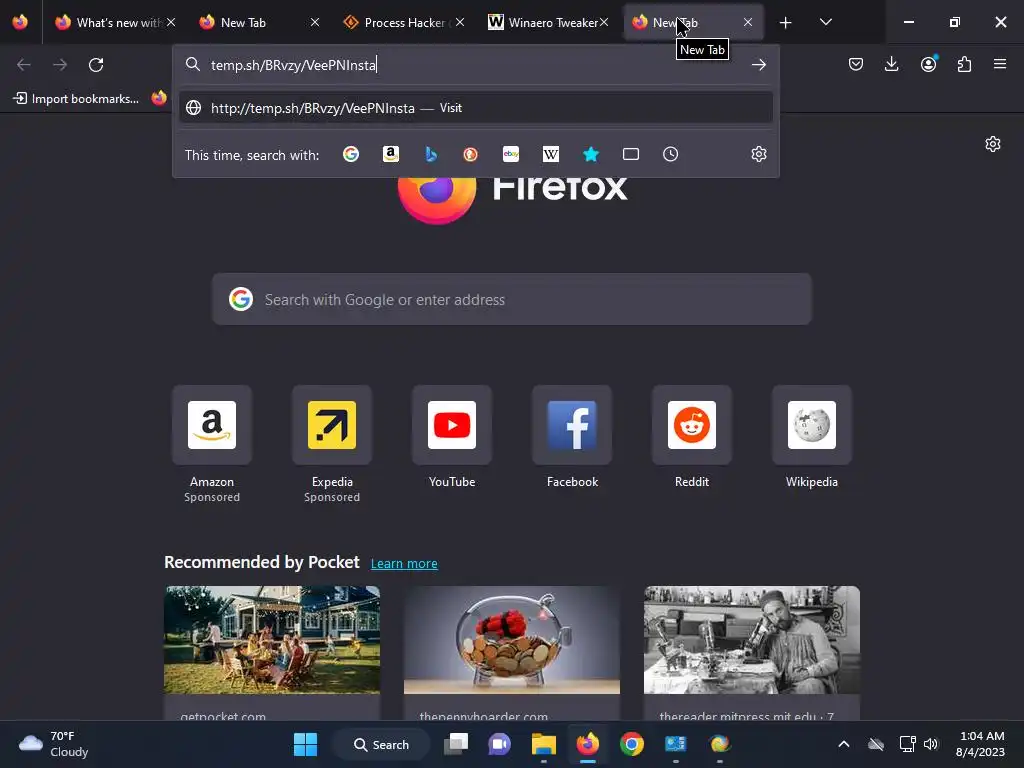Viewport: 1024px width, 768px height.
Task: Click into the address bar text field
Action: pyautogui.click(x=477, y=65)
